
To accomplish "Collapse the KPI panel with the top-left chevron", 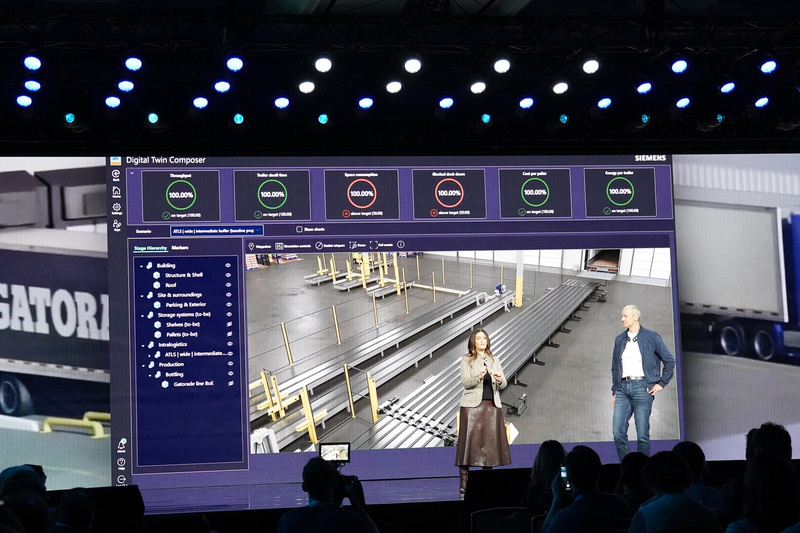I will (132, 173).
